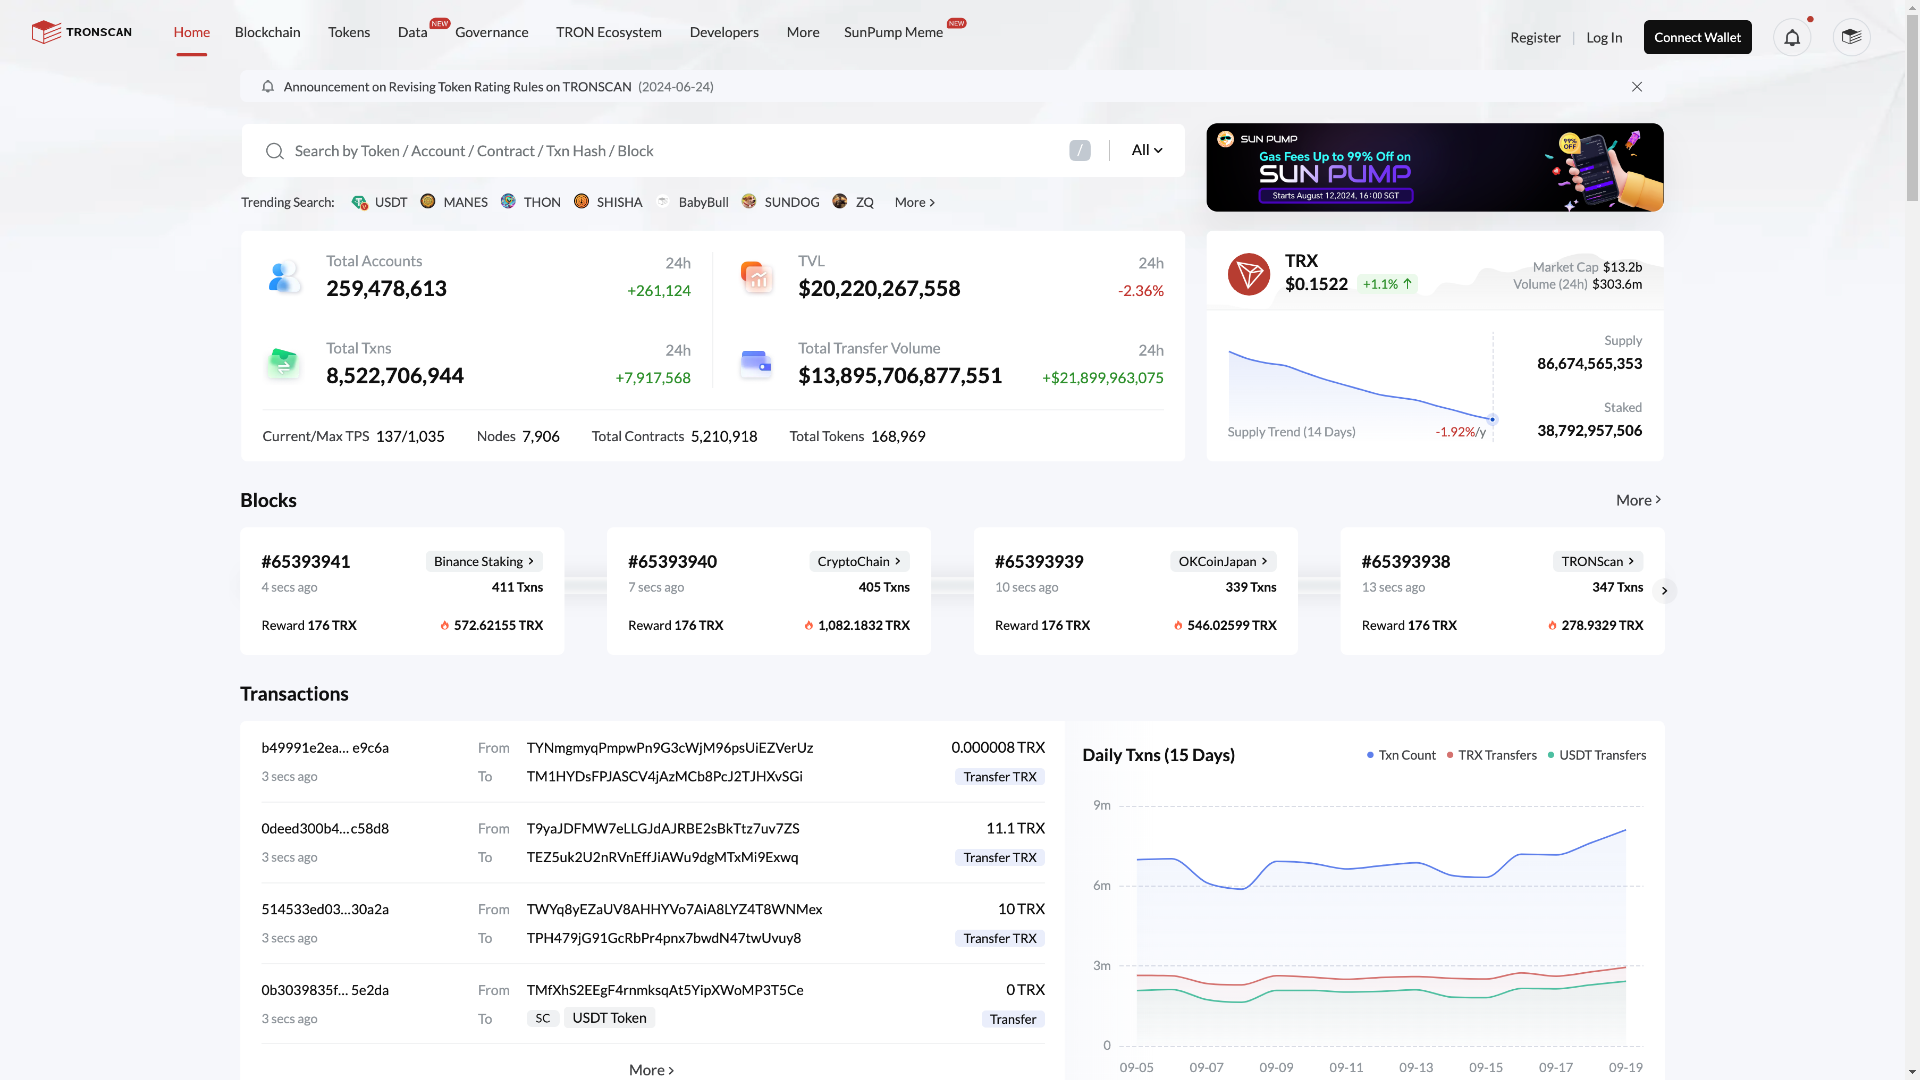Open the More navigation menu
The width and height of the screenshot is (1920, 1080).
coord(803,32)
